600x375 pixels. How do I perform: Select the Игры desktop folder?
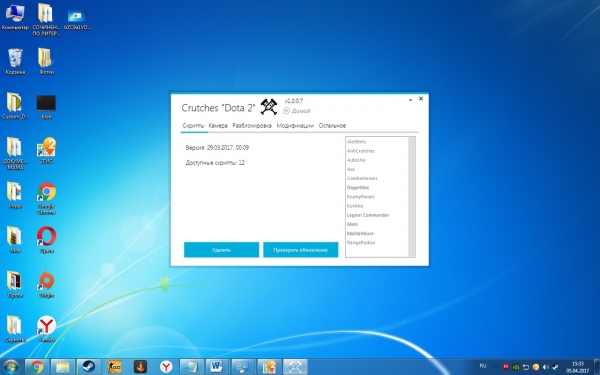point(15,195)
